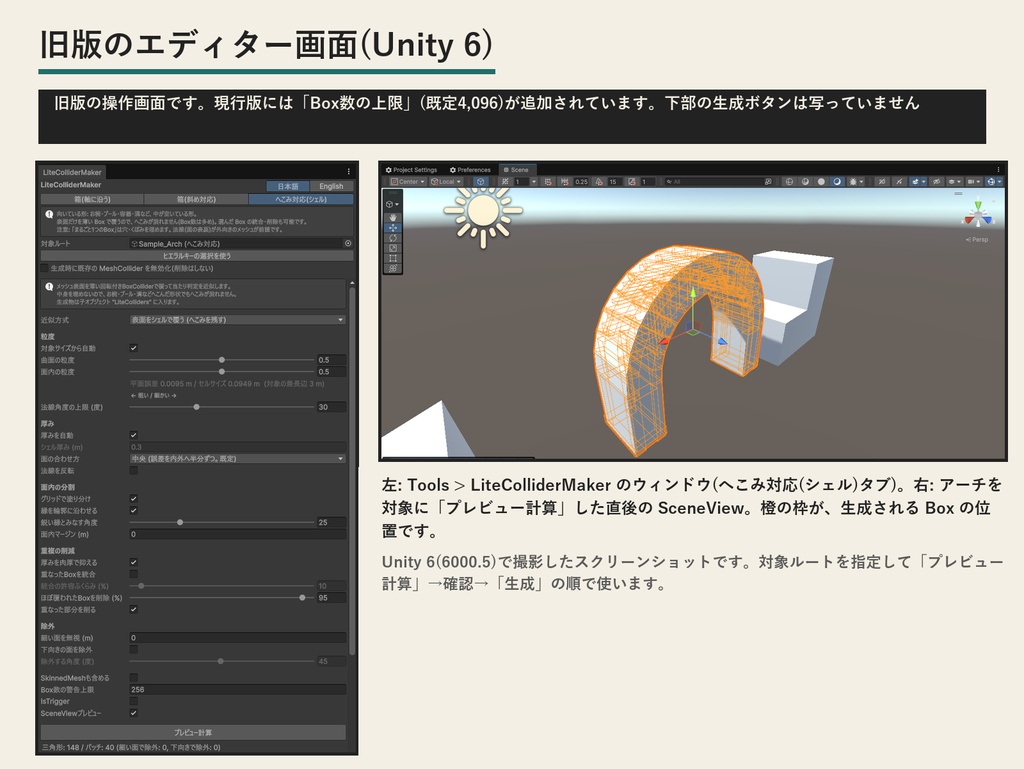Open the scene camera settings dropdown
1024x769 pixels.
click(x=974, y=181)
